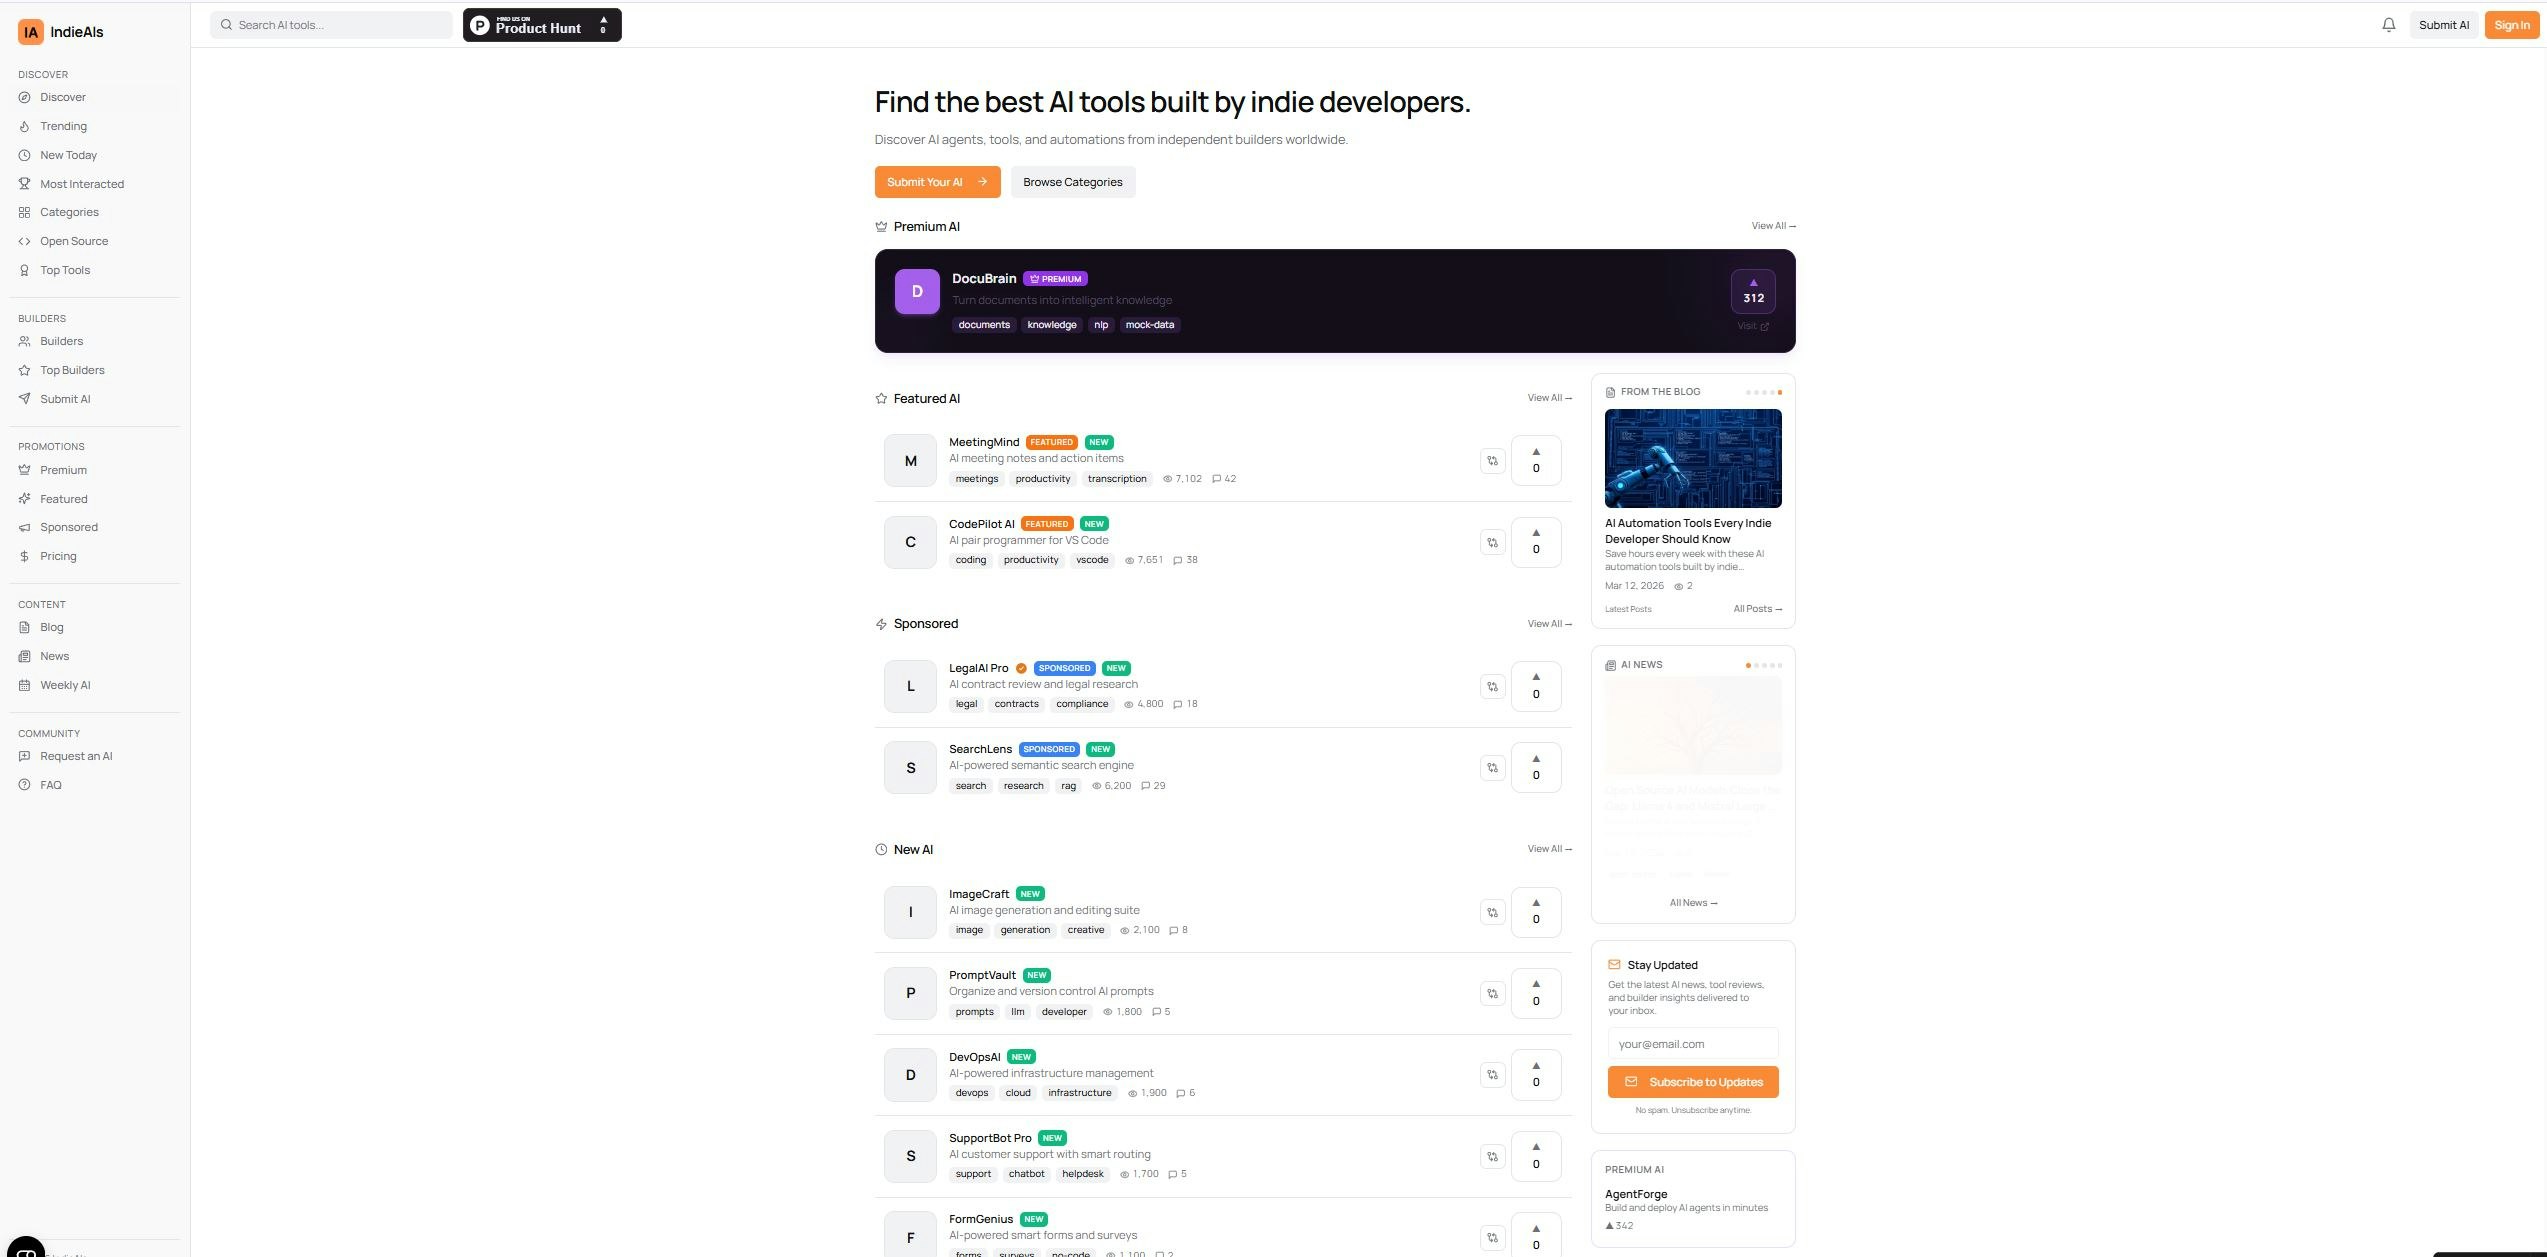Open notifications via the bell icon

2387,24
